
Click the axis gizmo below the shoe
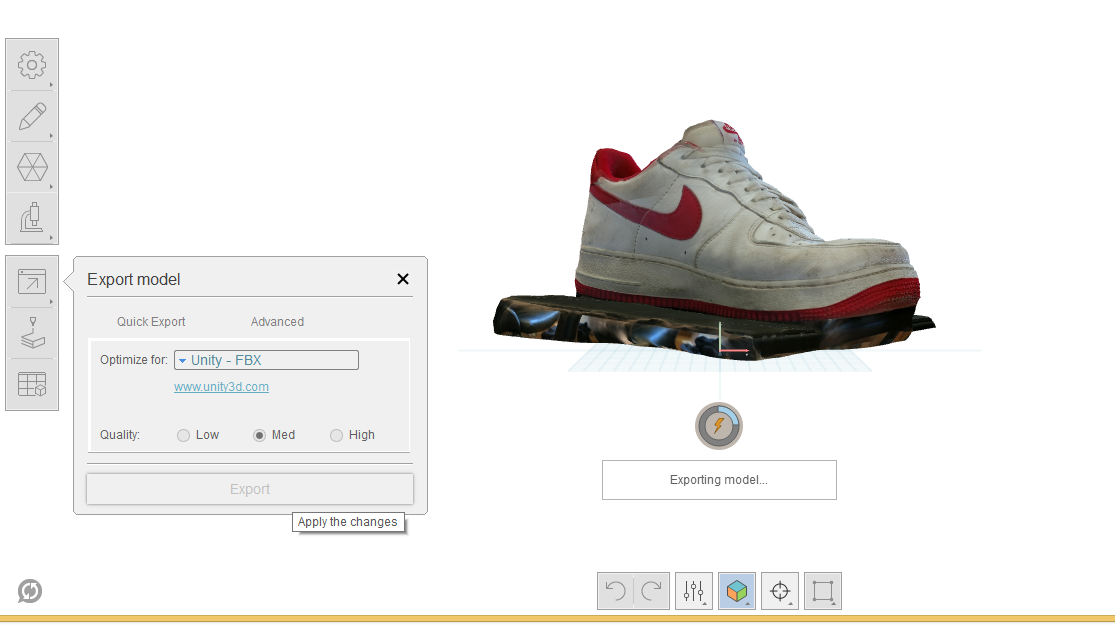coord(732,340)
